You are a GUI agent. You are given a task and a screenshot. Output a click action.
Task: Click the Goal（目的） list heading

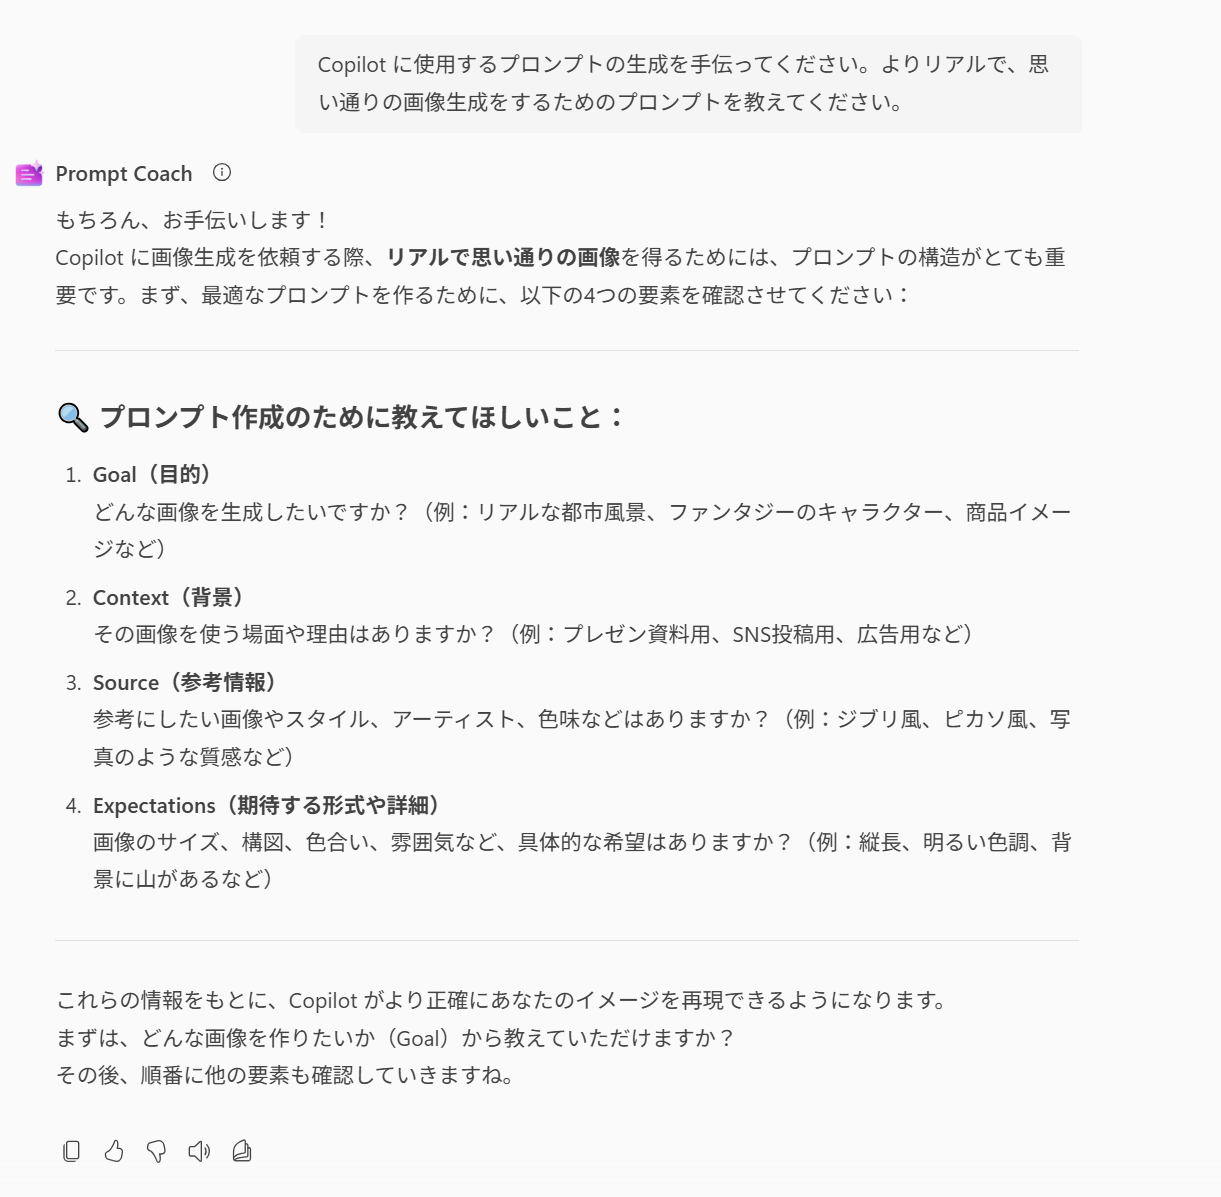coord(152,475)
